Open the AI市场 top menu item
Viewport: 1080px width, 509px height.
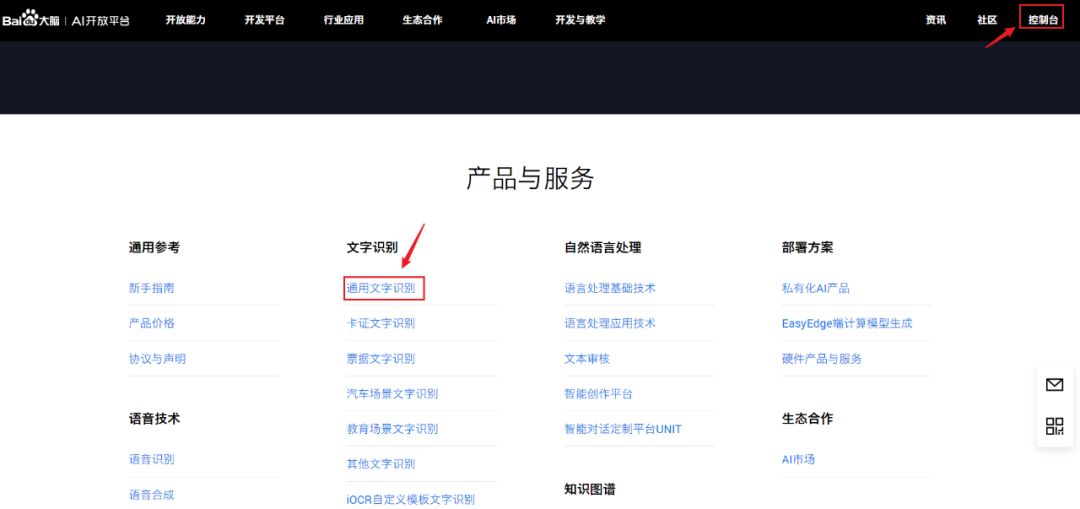point(501,20)
